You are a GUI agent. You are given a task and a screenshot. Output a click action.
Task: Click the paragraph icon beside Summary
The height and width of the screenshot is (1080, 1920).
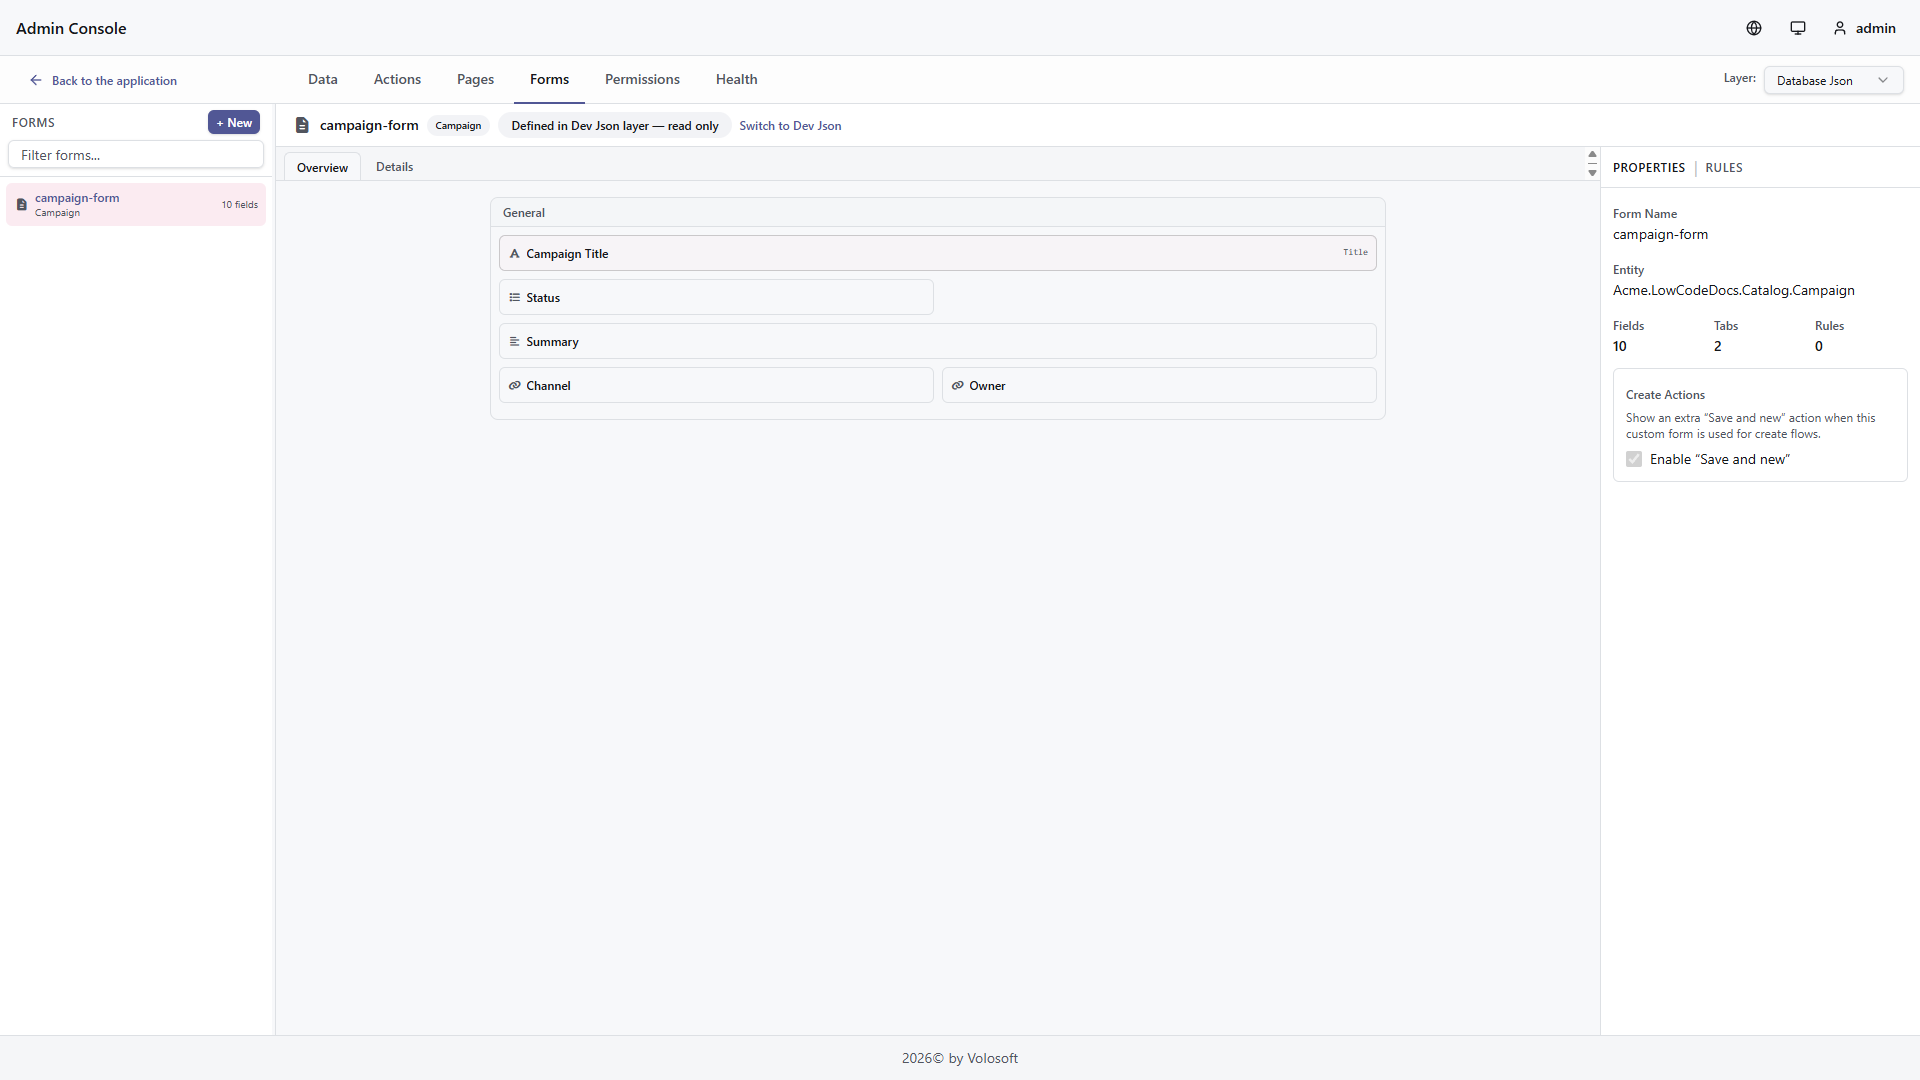click(515, 341)
